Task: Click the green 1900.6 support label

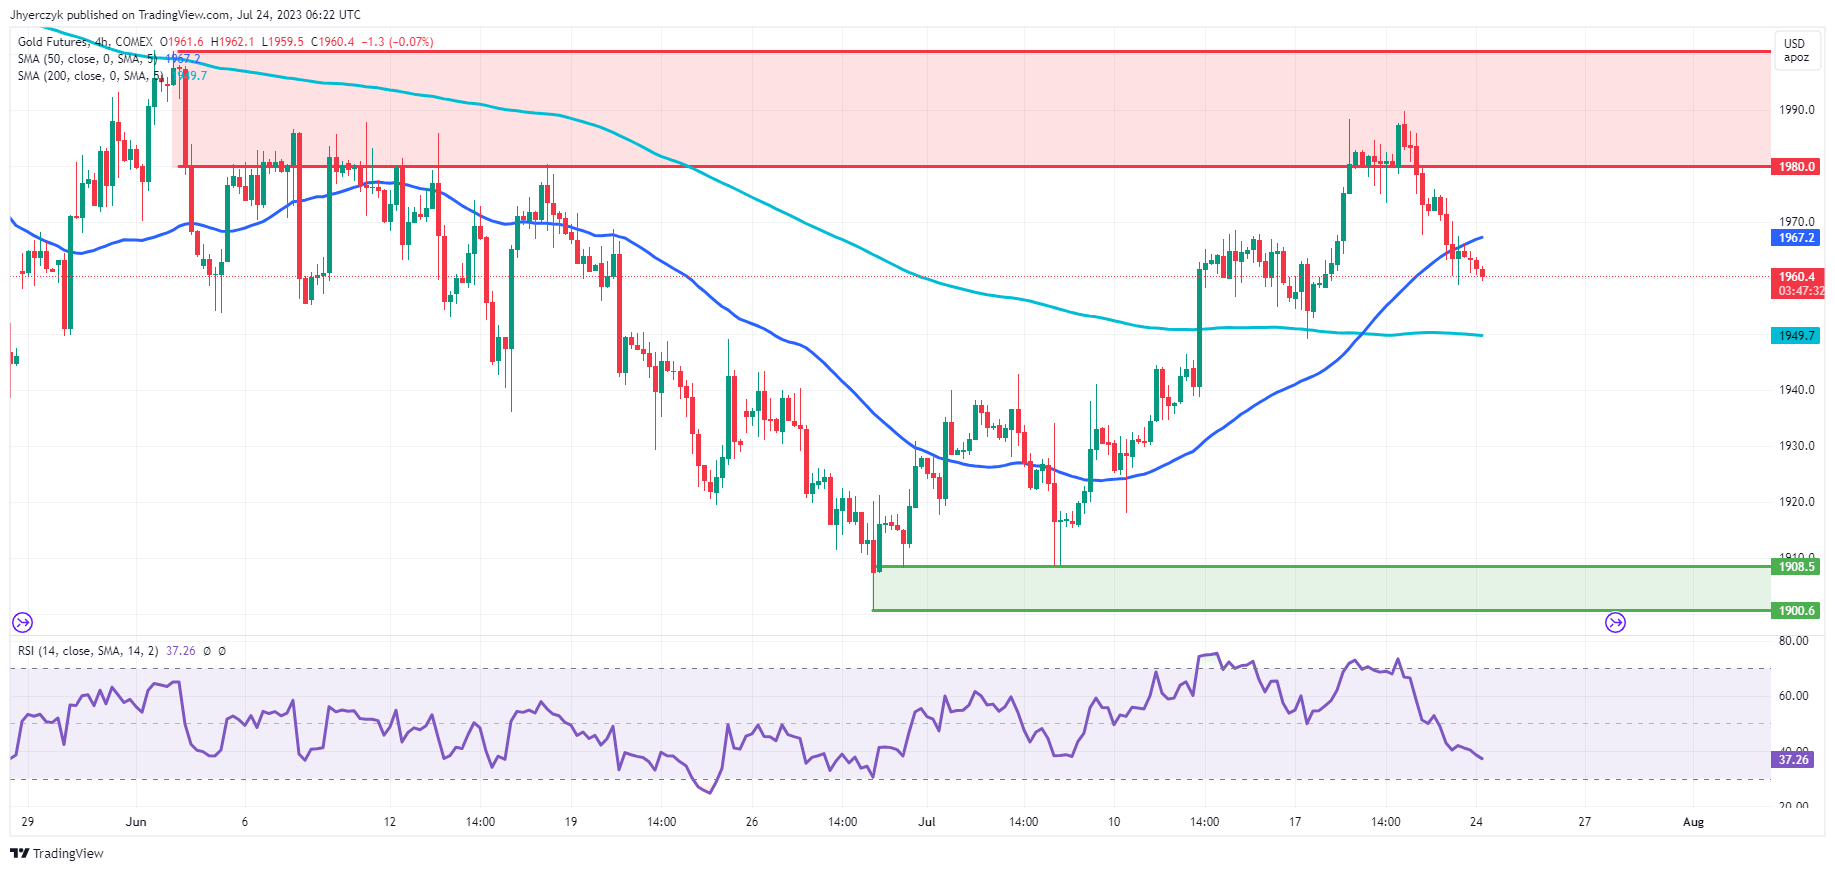Action: pyautogui.click(x=1794, y=611)
